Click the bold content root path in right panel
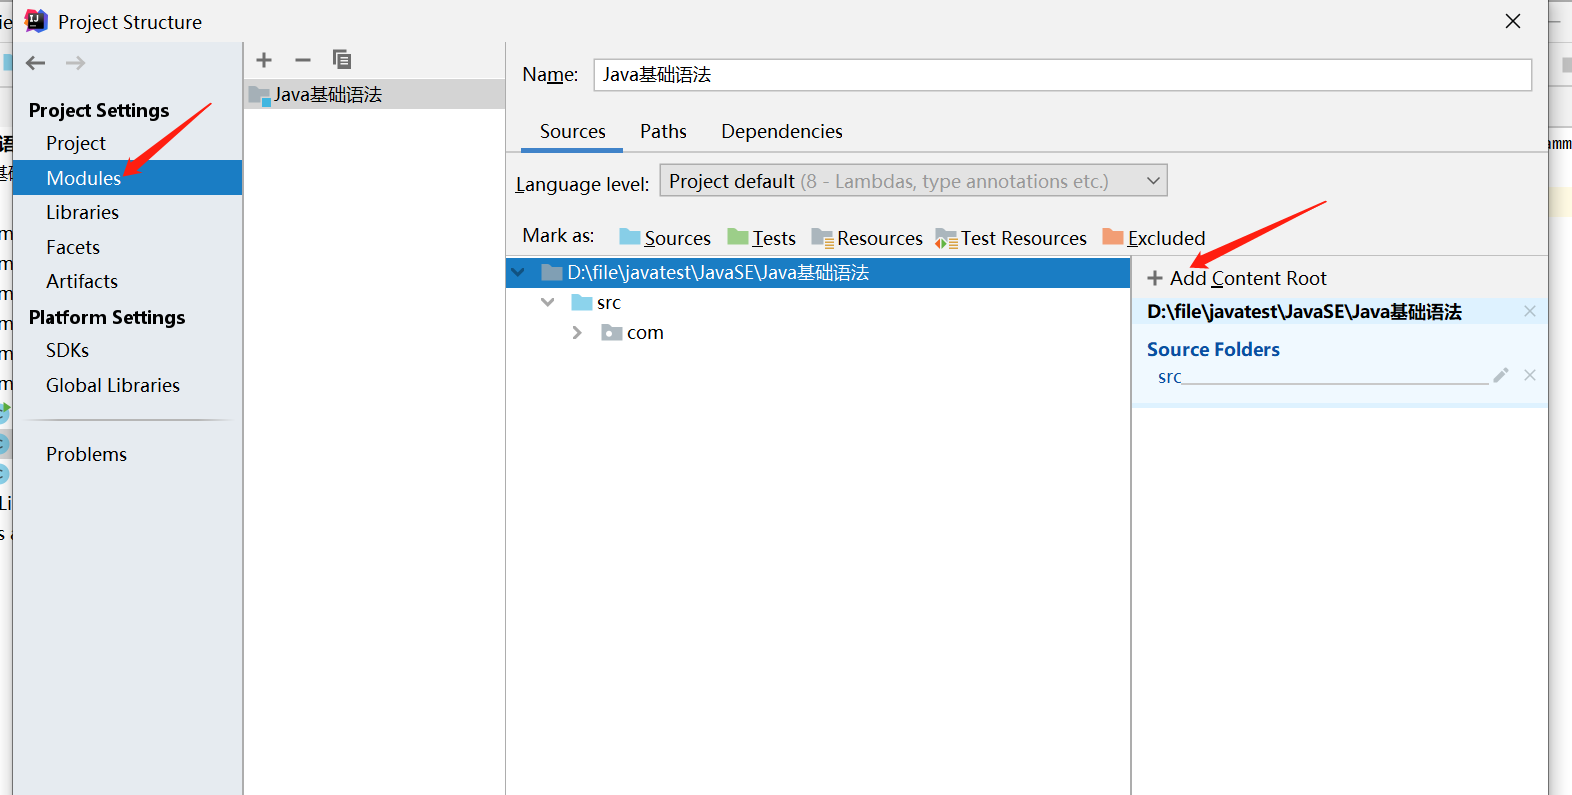This screenshot has height=795, width=1572. coord(1304,312)
